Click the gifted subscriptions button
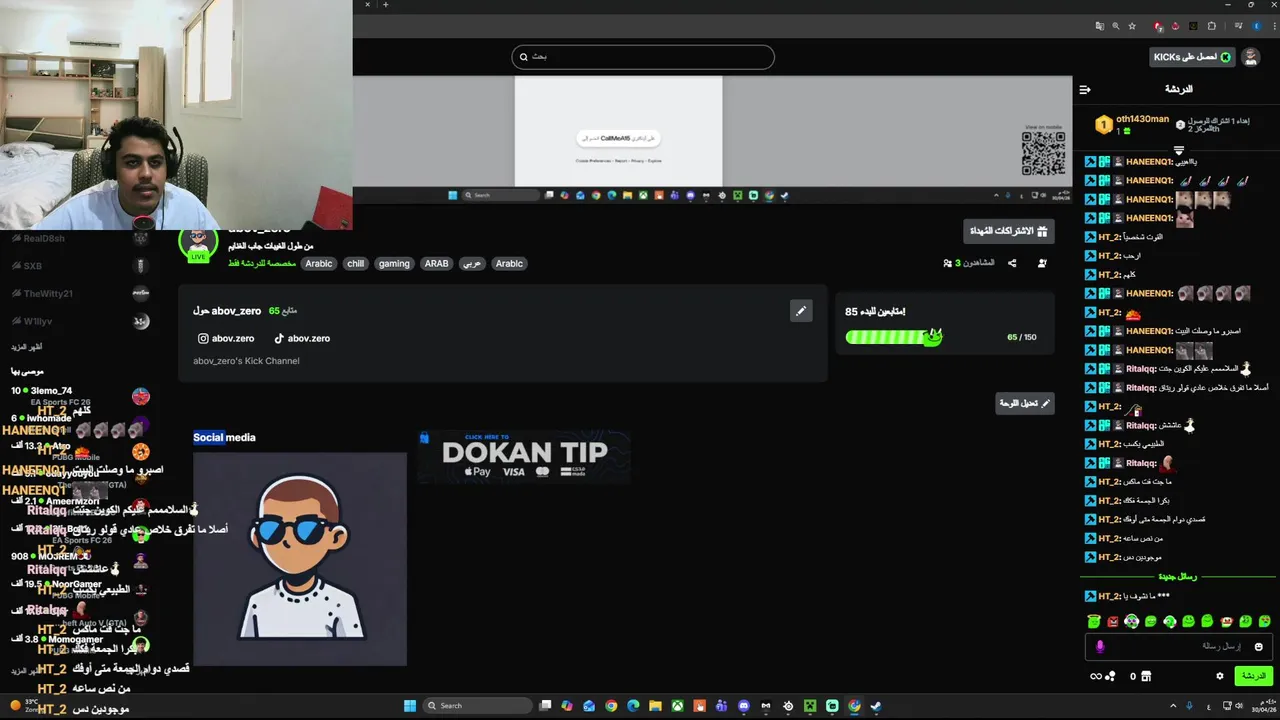This screenshot has height=720, width=1280. pos(1009,231)
